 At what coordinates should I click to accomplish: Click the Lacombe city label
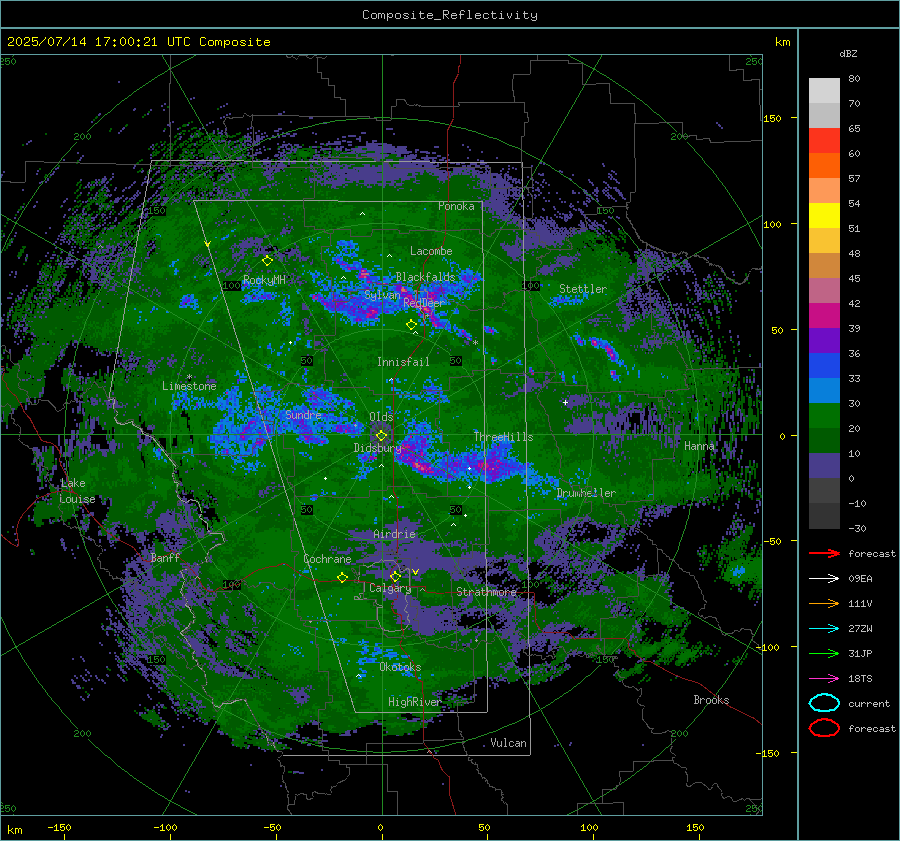431,251
